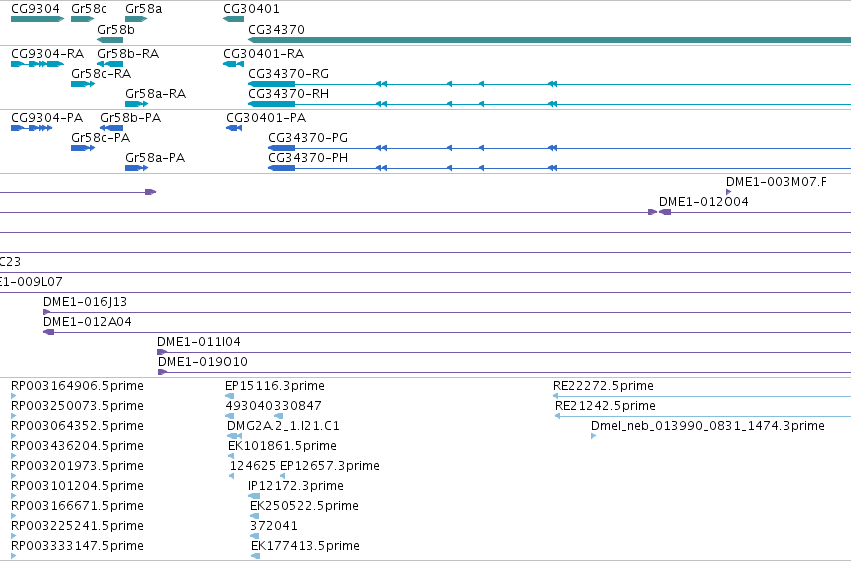Select RP003064352.5prime EST
This screenshot has width=851, height=561.
pyautogui.click(x=14, y=436)
